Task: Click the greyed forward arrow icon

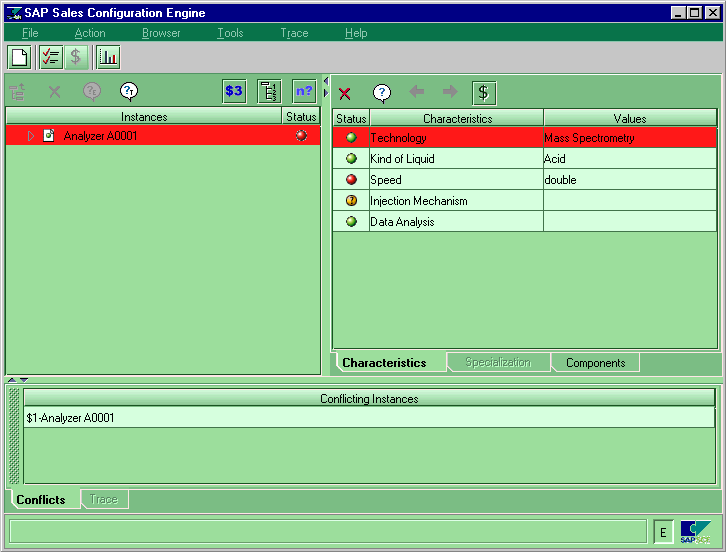Action: pyautogui.click(x=450, y=91)
